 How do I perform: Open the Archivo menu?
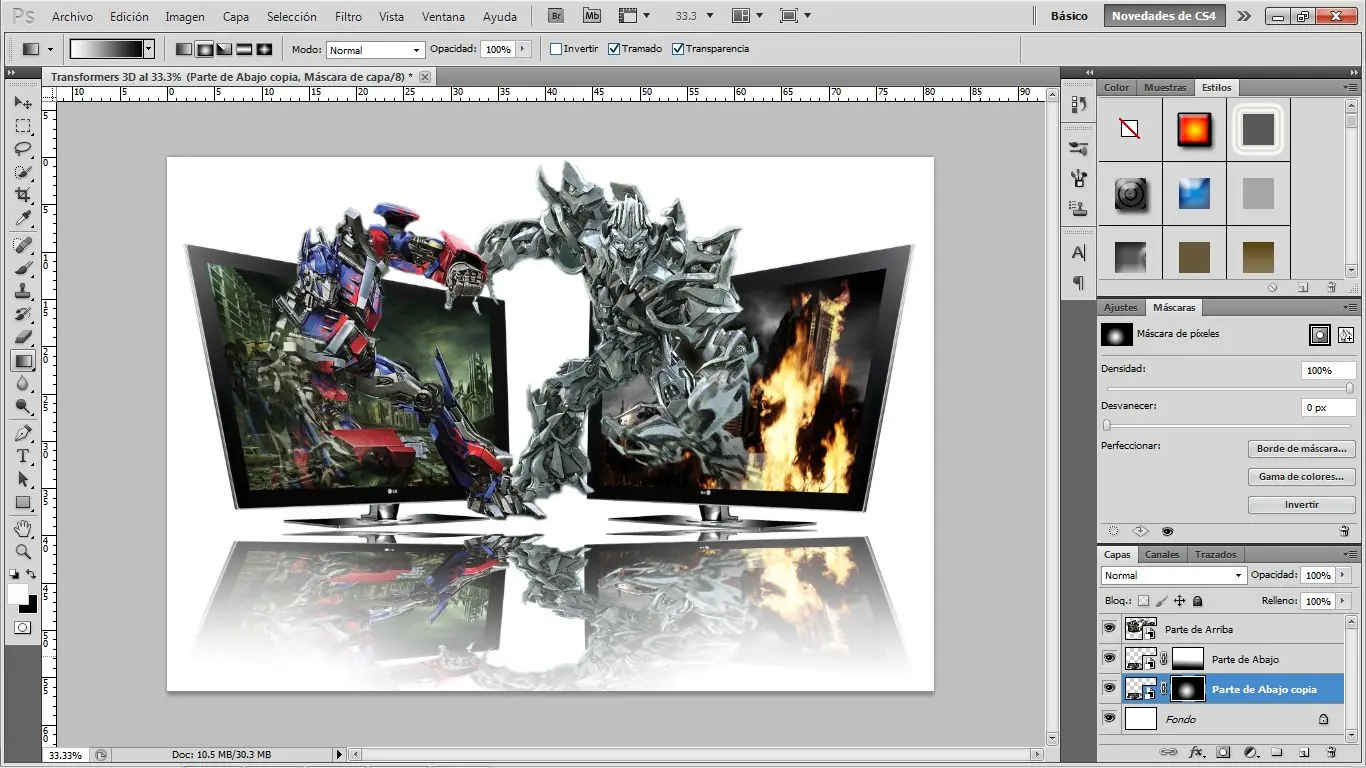tap(72, 17)
